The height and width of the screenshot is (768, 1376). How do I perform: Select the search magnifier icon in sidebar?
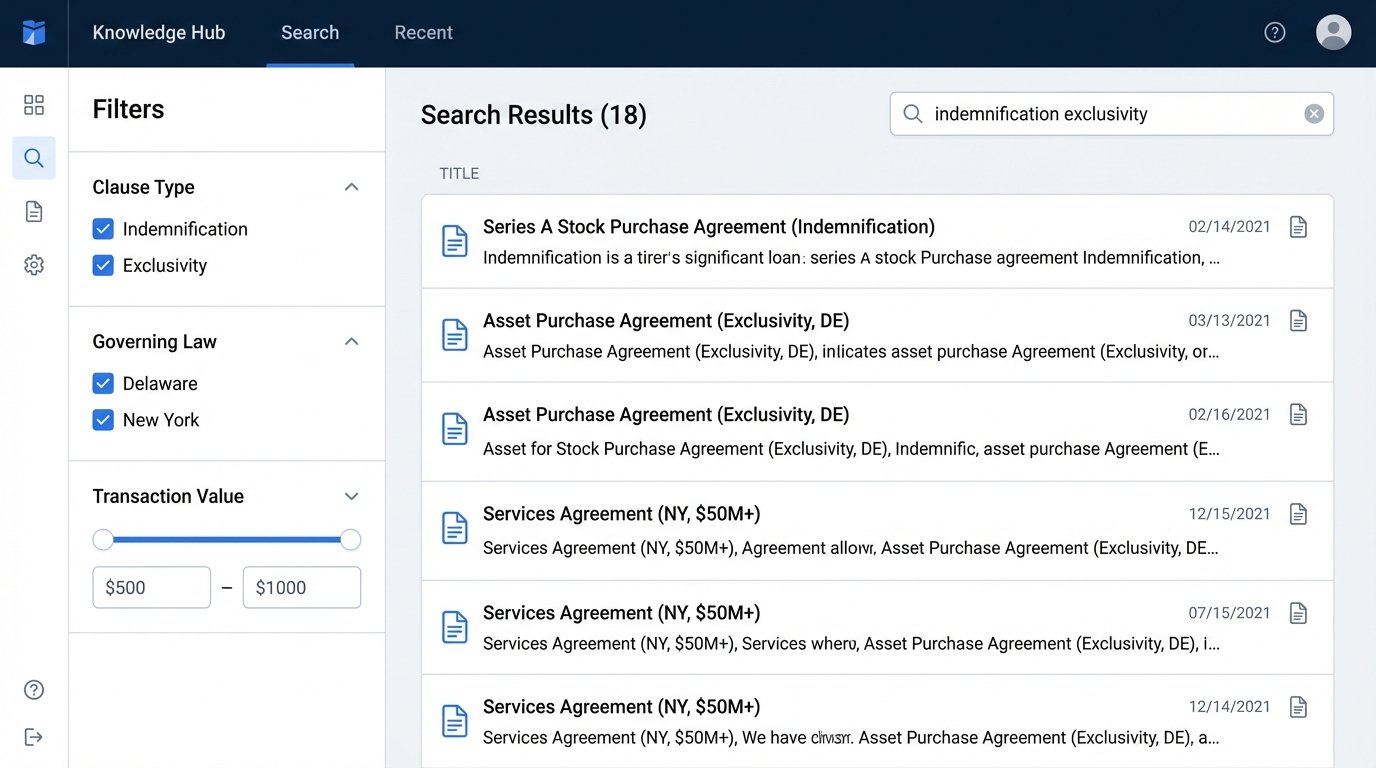pos(33,157)
